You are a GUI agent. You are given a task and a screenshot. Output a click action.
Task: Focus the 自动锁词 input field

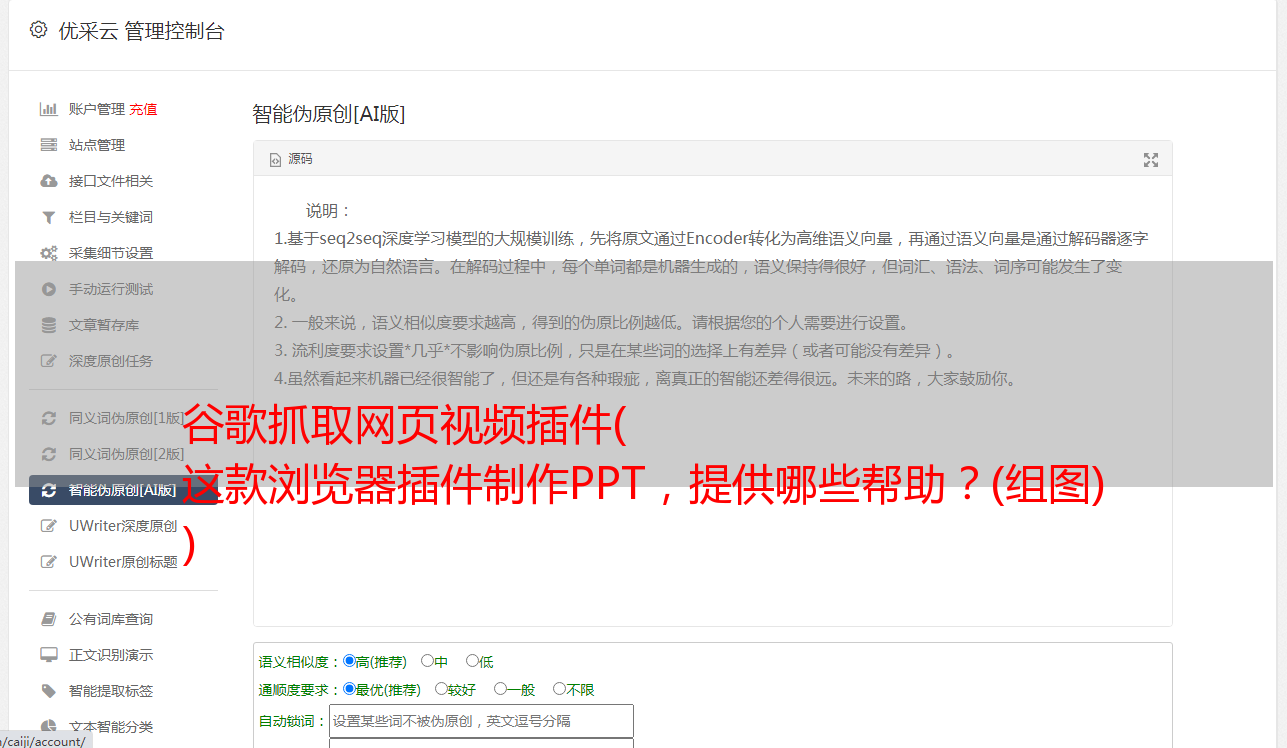point(481,721)
